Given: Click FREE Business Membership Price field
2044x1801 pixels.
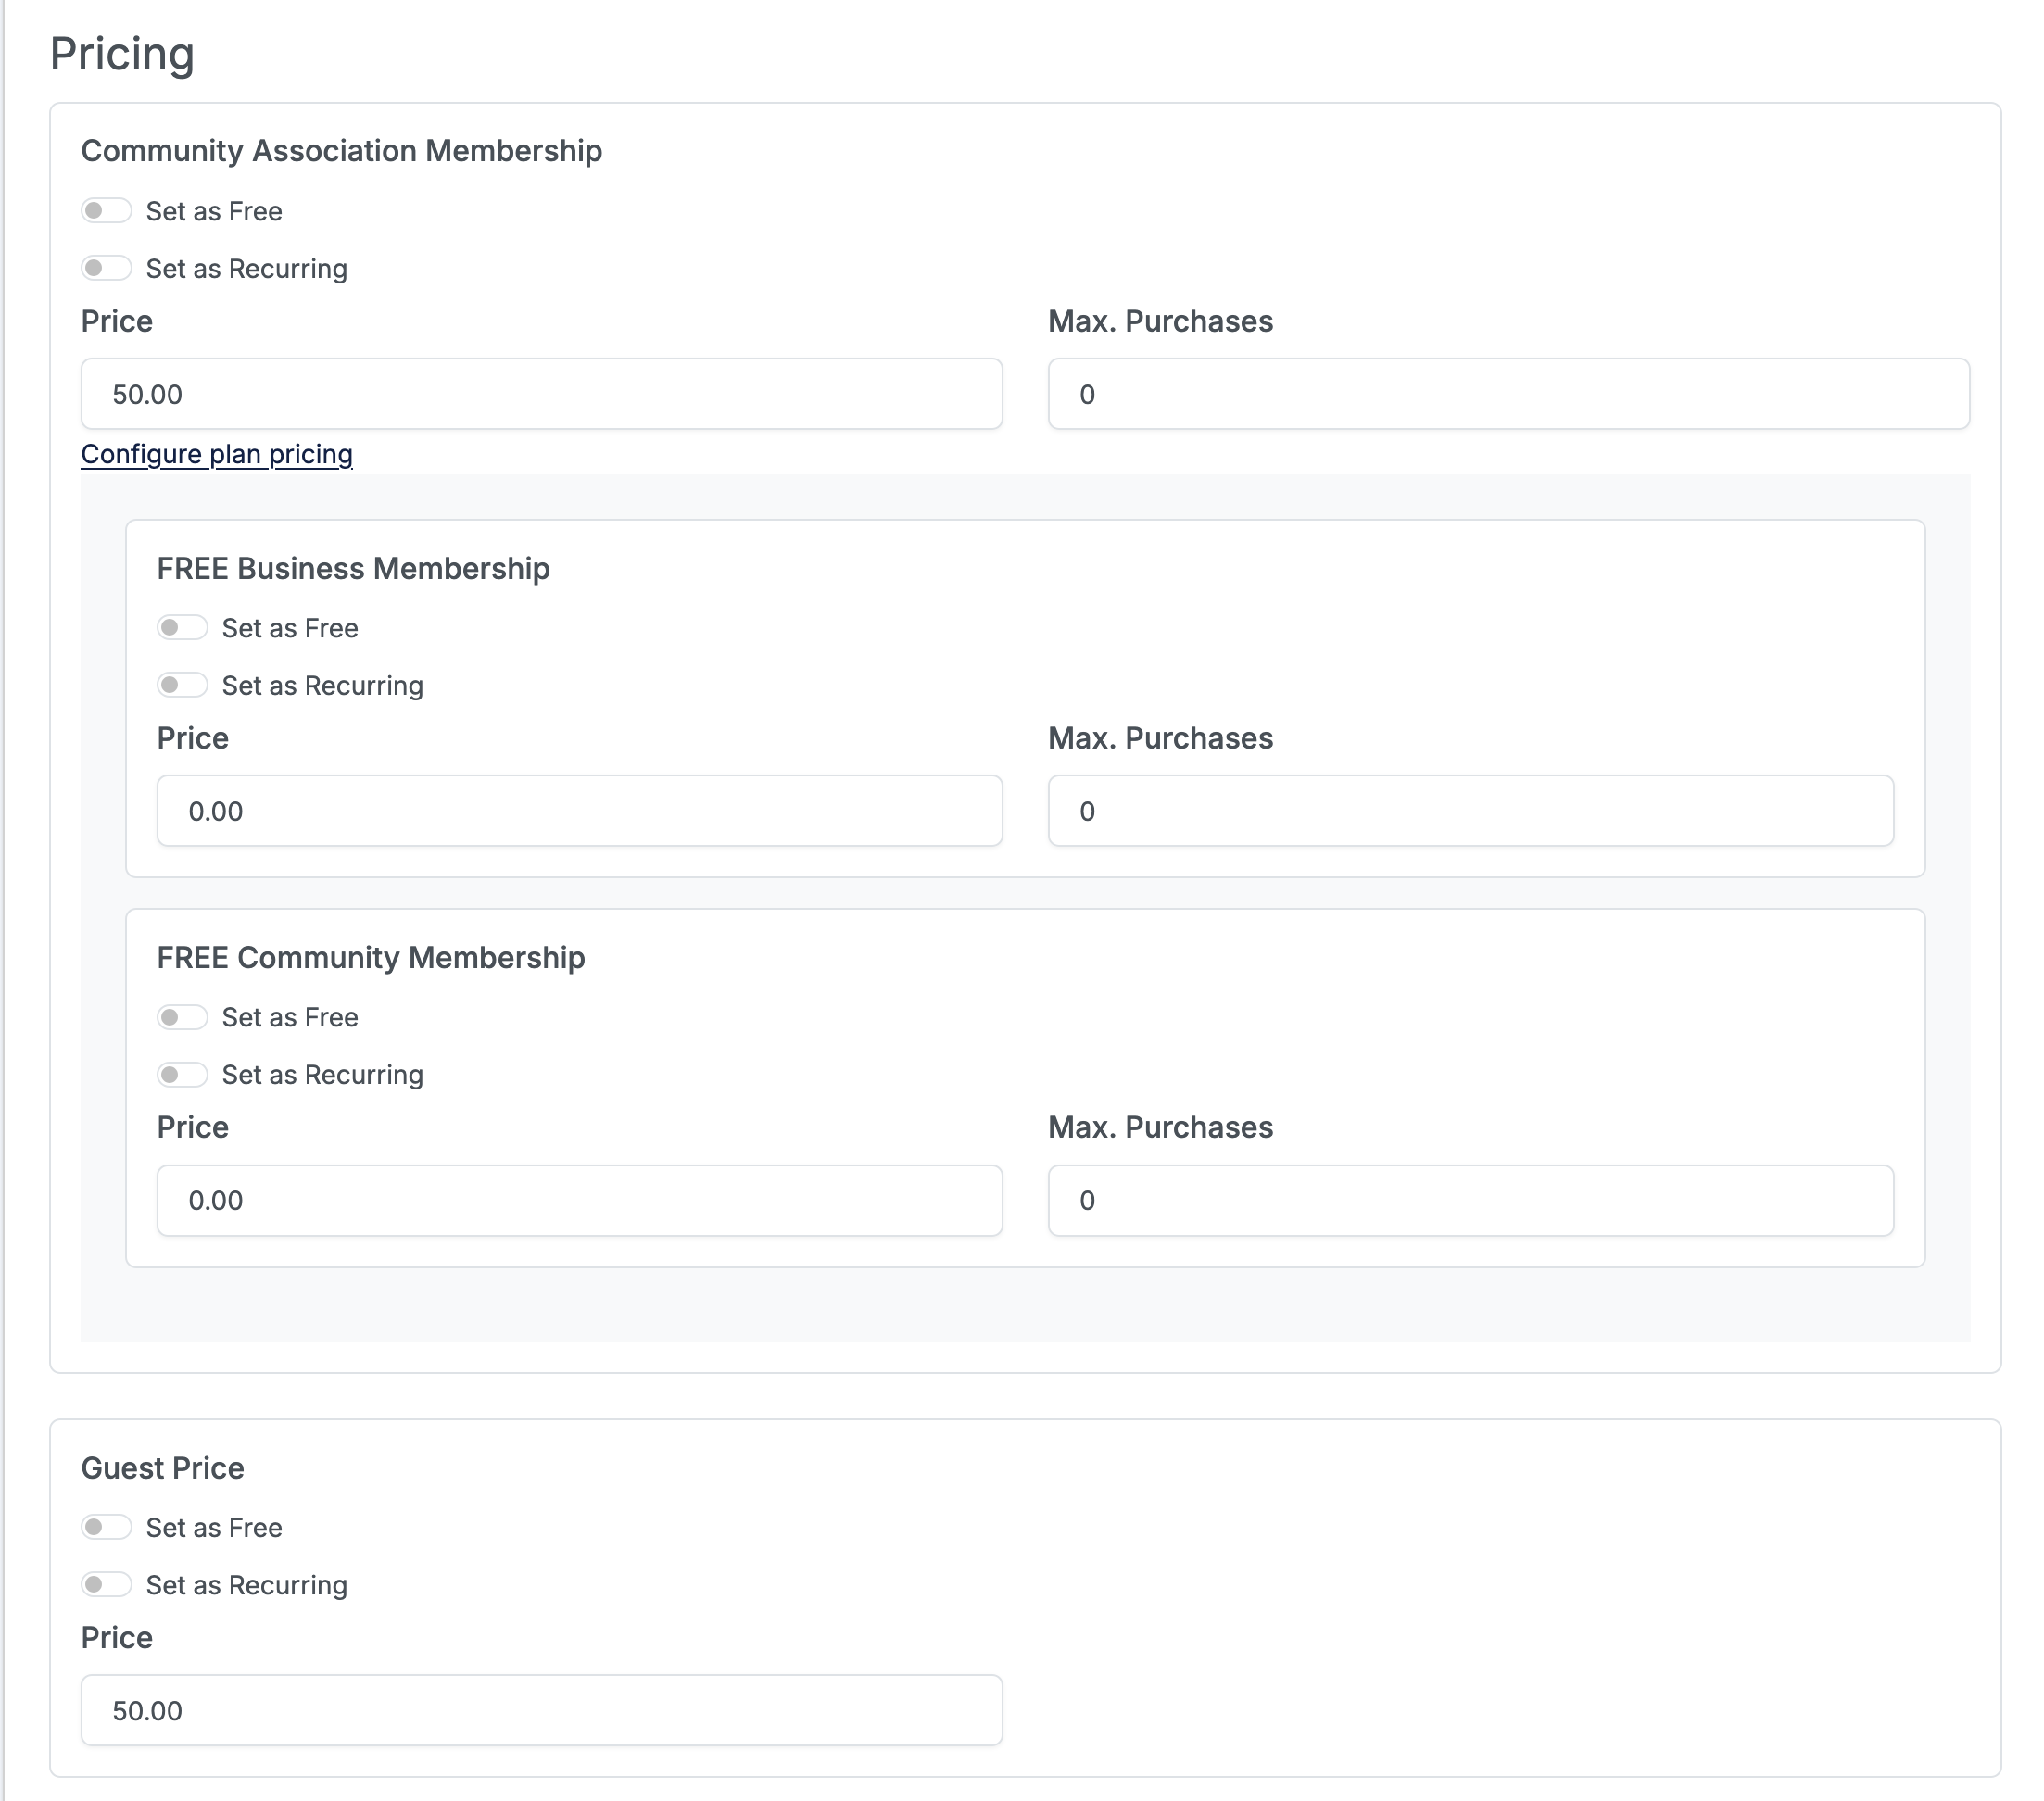Looking at the screenshot, I should click(579, 811).
